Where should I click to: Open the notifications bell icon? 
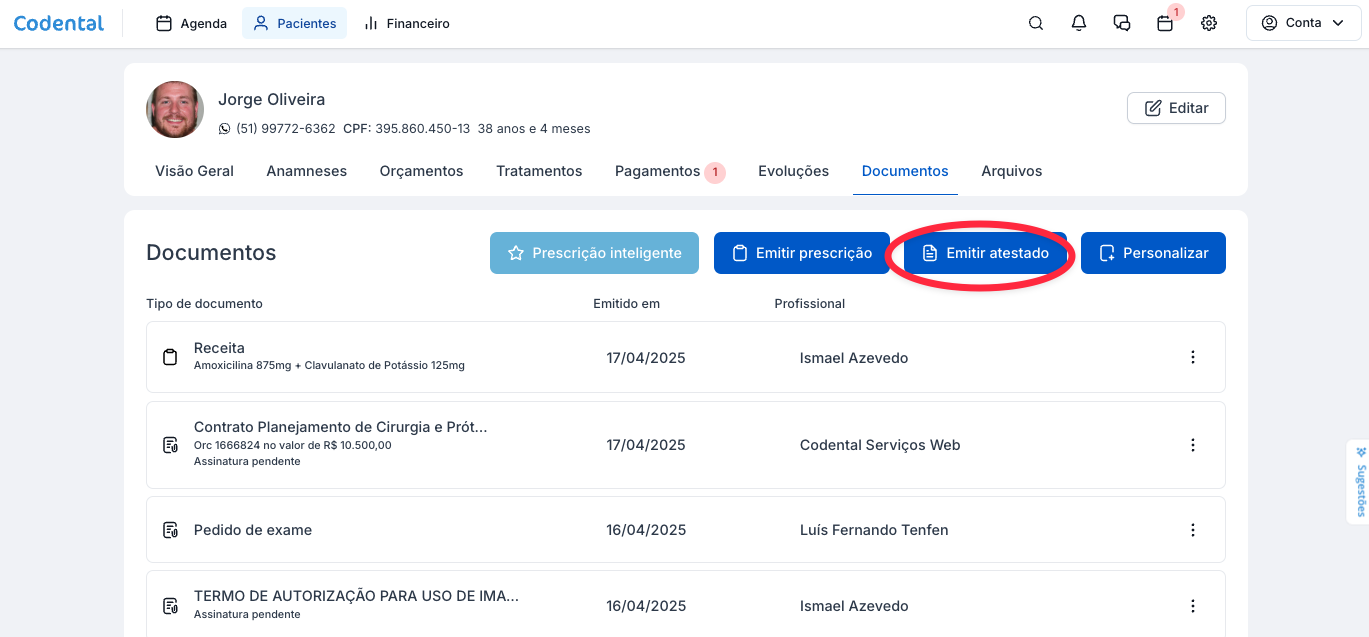coord(1079,23)
